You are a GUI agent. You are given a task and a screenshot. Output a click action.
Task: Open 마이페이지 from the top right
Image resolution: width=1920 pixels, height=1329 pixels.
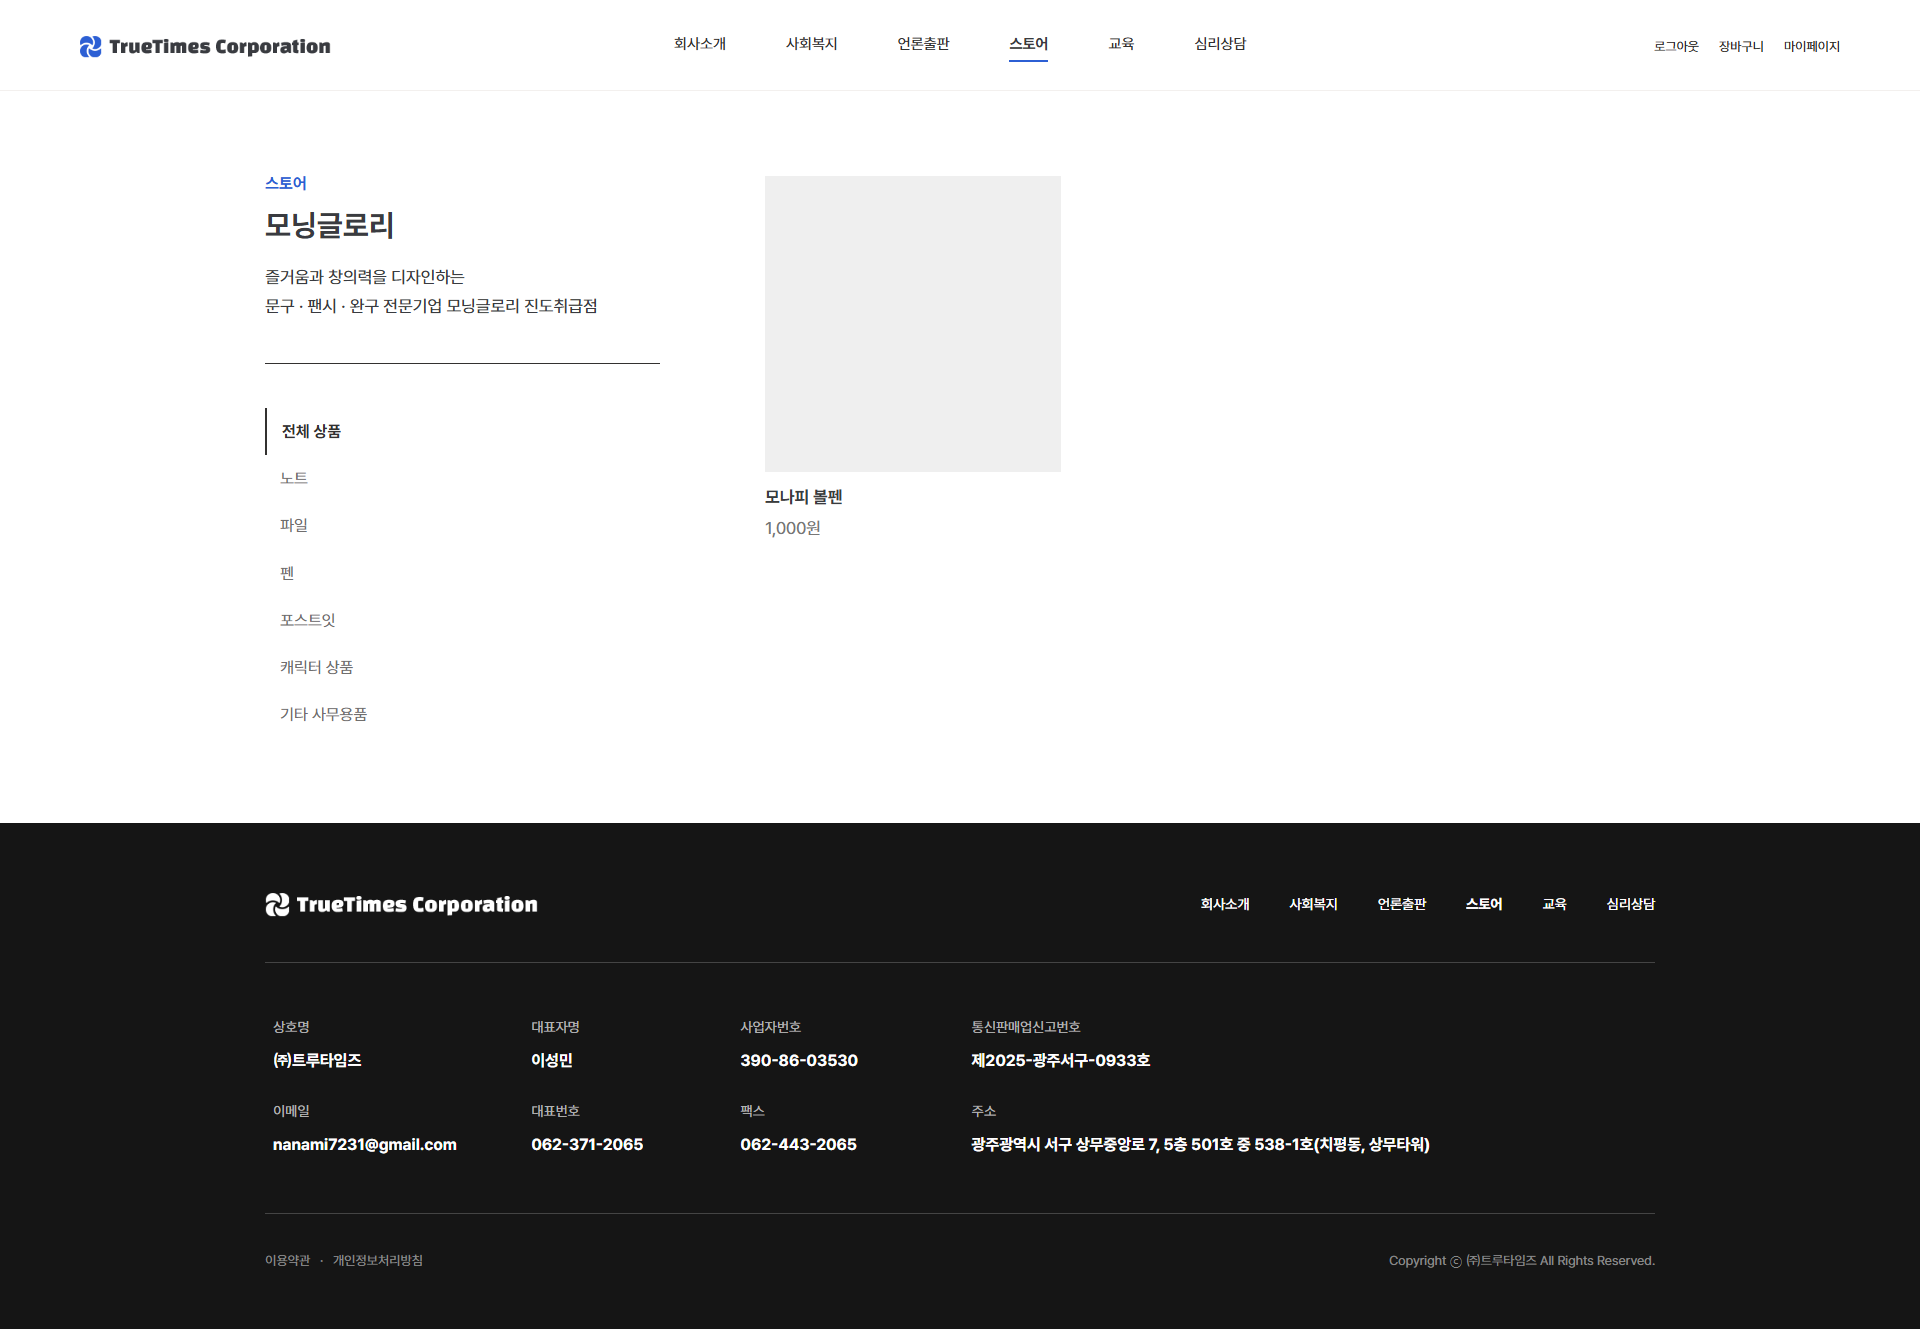click(x=1812, y=46)
